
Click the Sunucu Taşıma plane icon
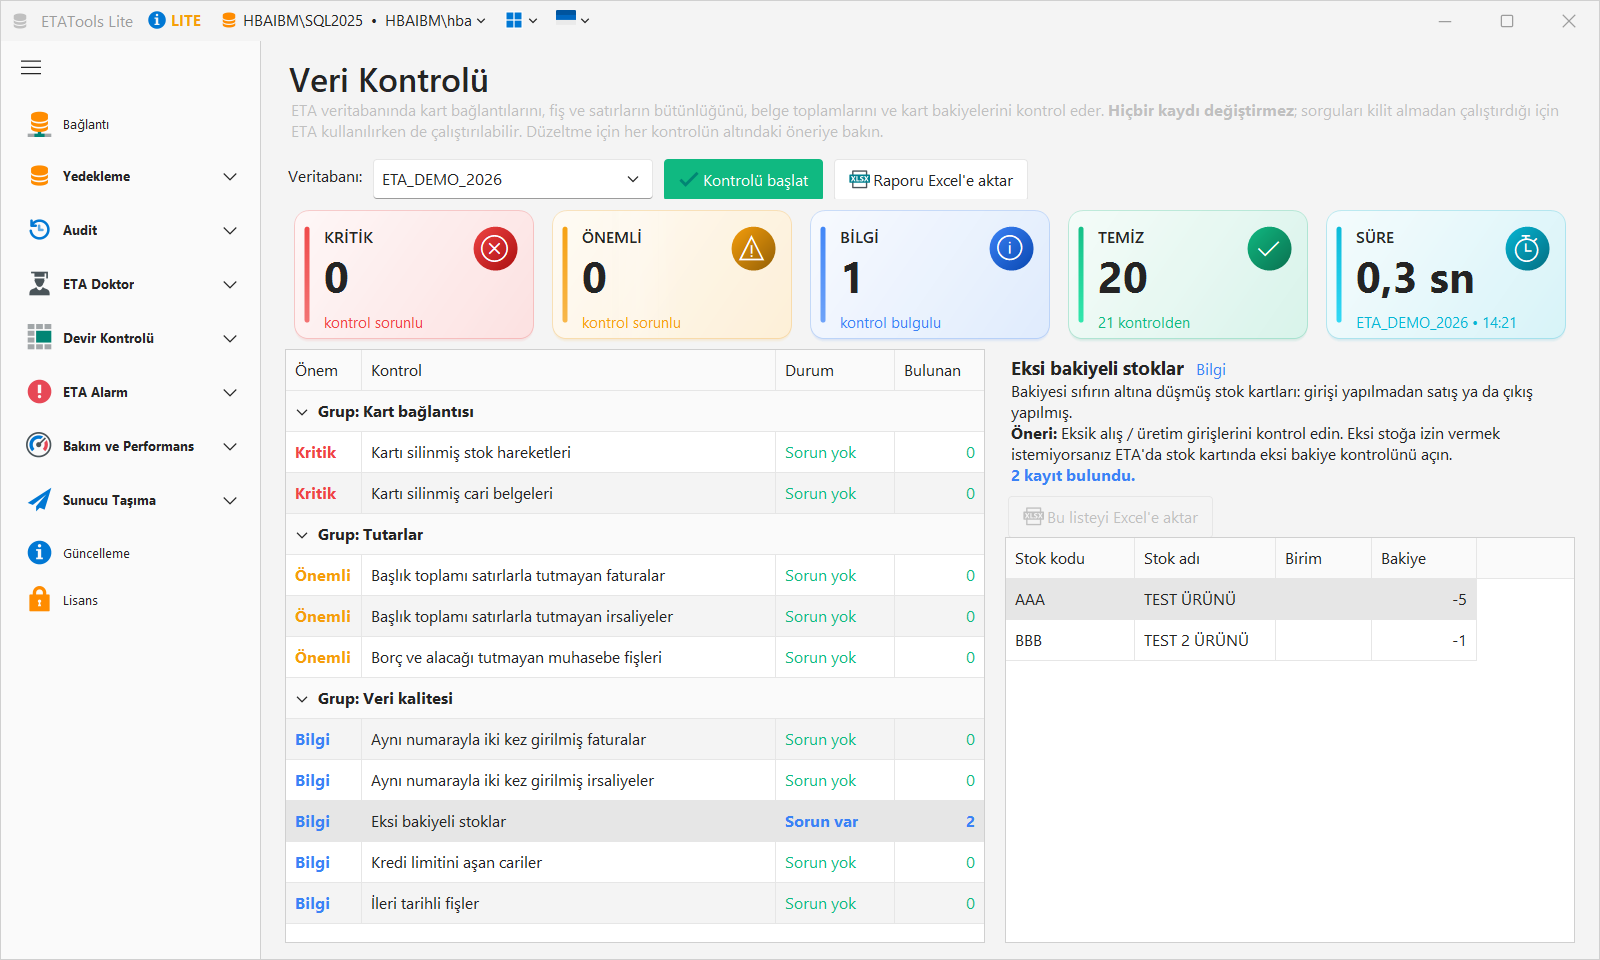pyautogui.click(x=39, y=500)
